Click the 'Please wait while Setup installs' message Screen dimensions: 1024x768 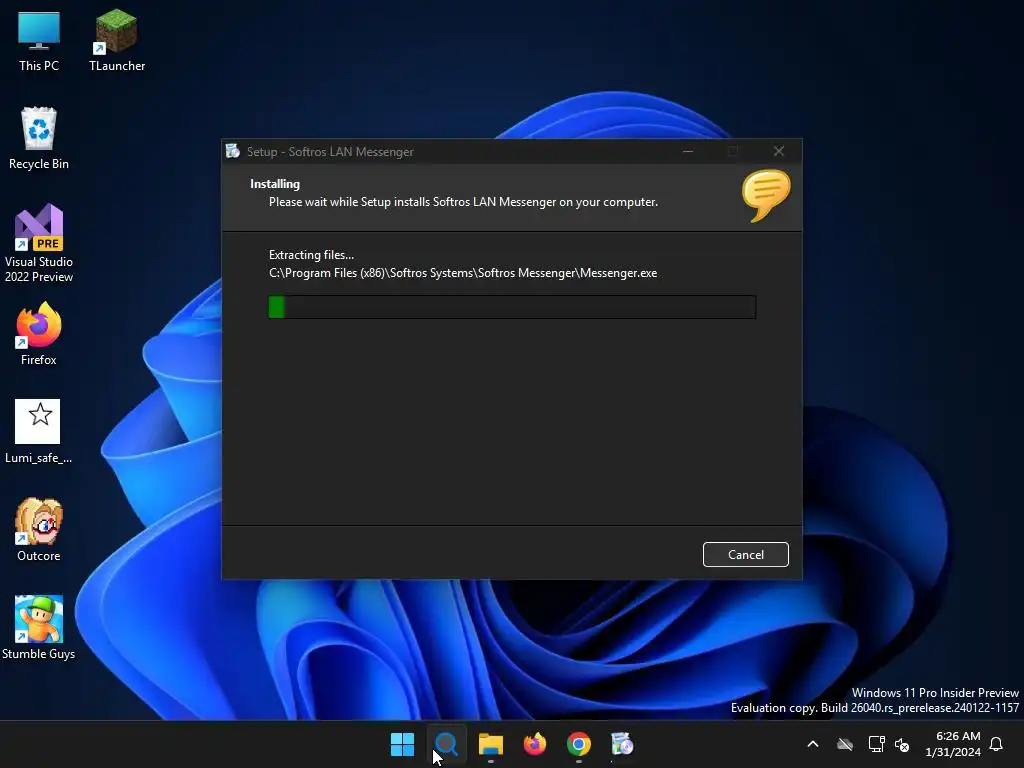pyautogui.click(x=463, y=202)
